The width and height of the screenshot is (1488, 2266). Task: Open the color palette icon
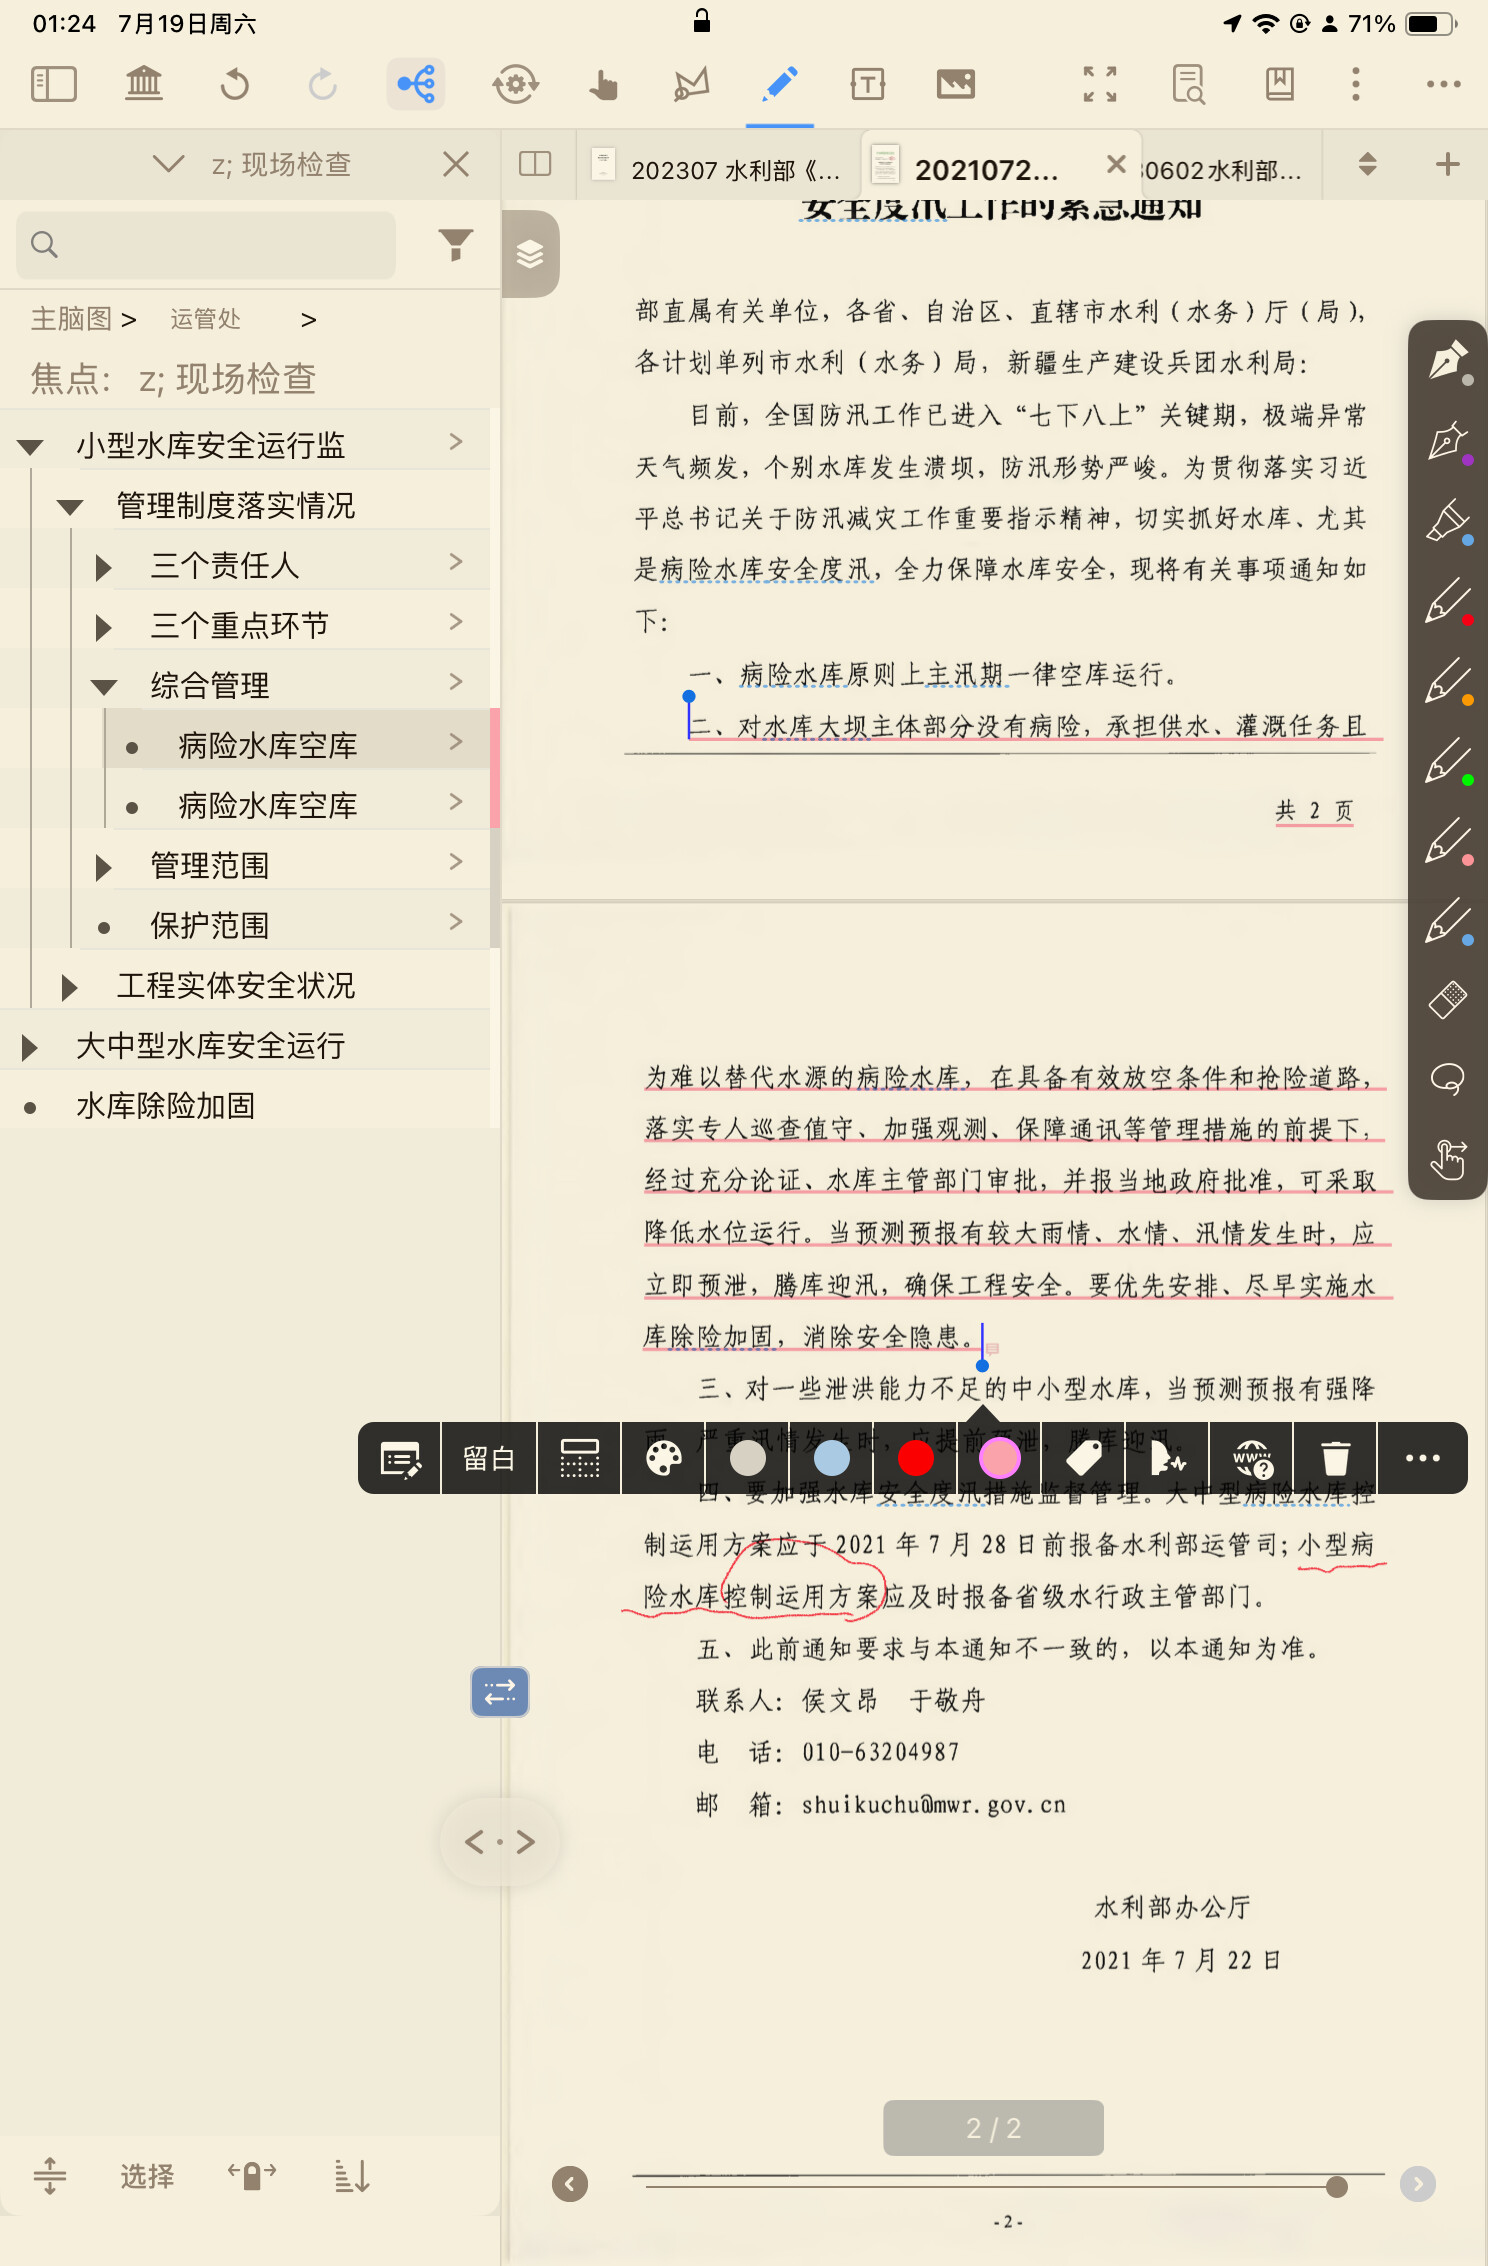coord(663,1459)
